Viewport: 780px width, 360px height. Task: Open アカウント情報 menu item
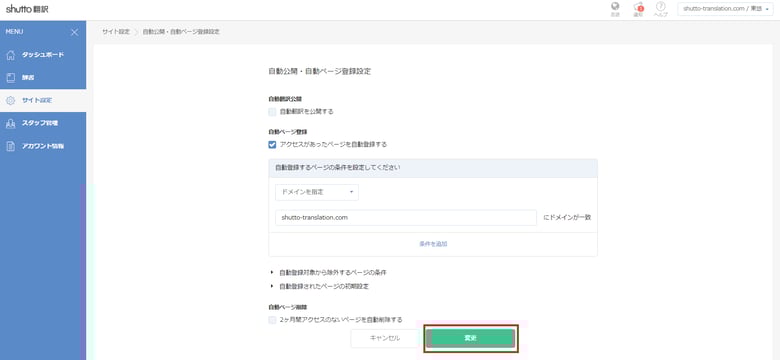[43, 147]
